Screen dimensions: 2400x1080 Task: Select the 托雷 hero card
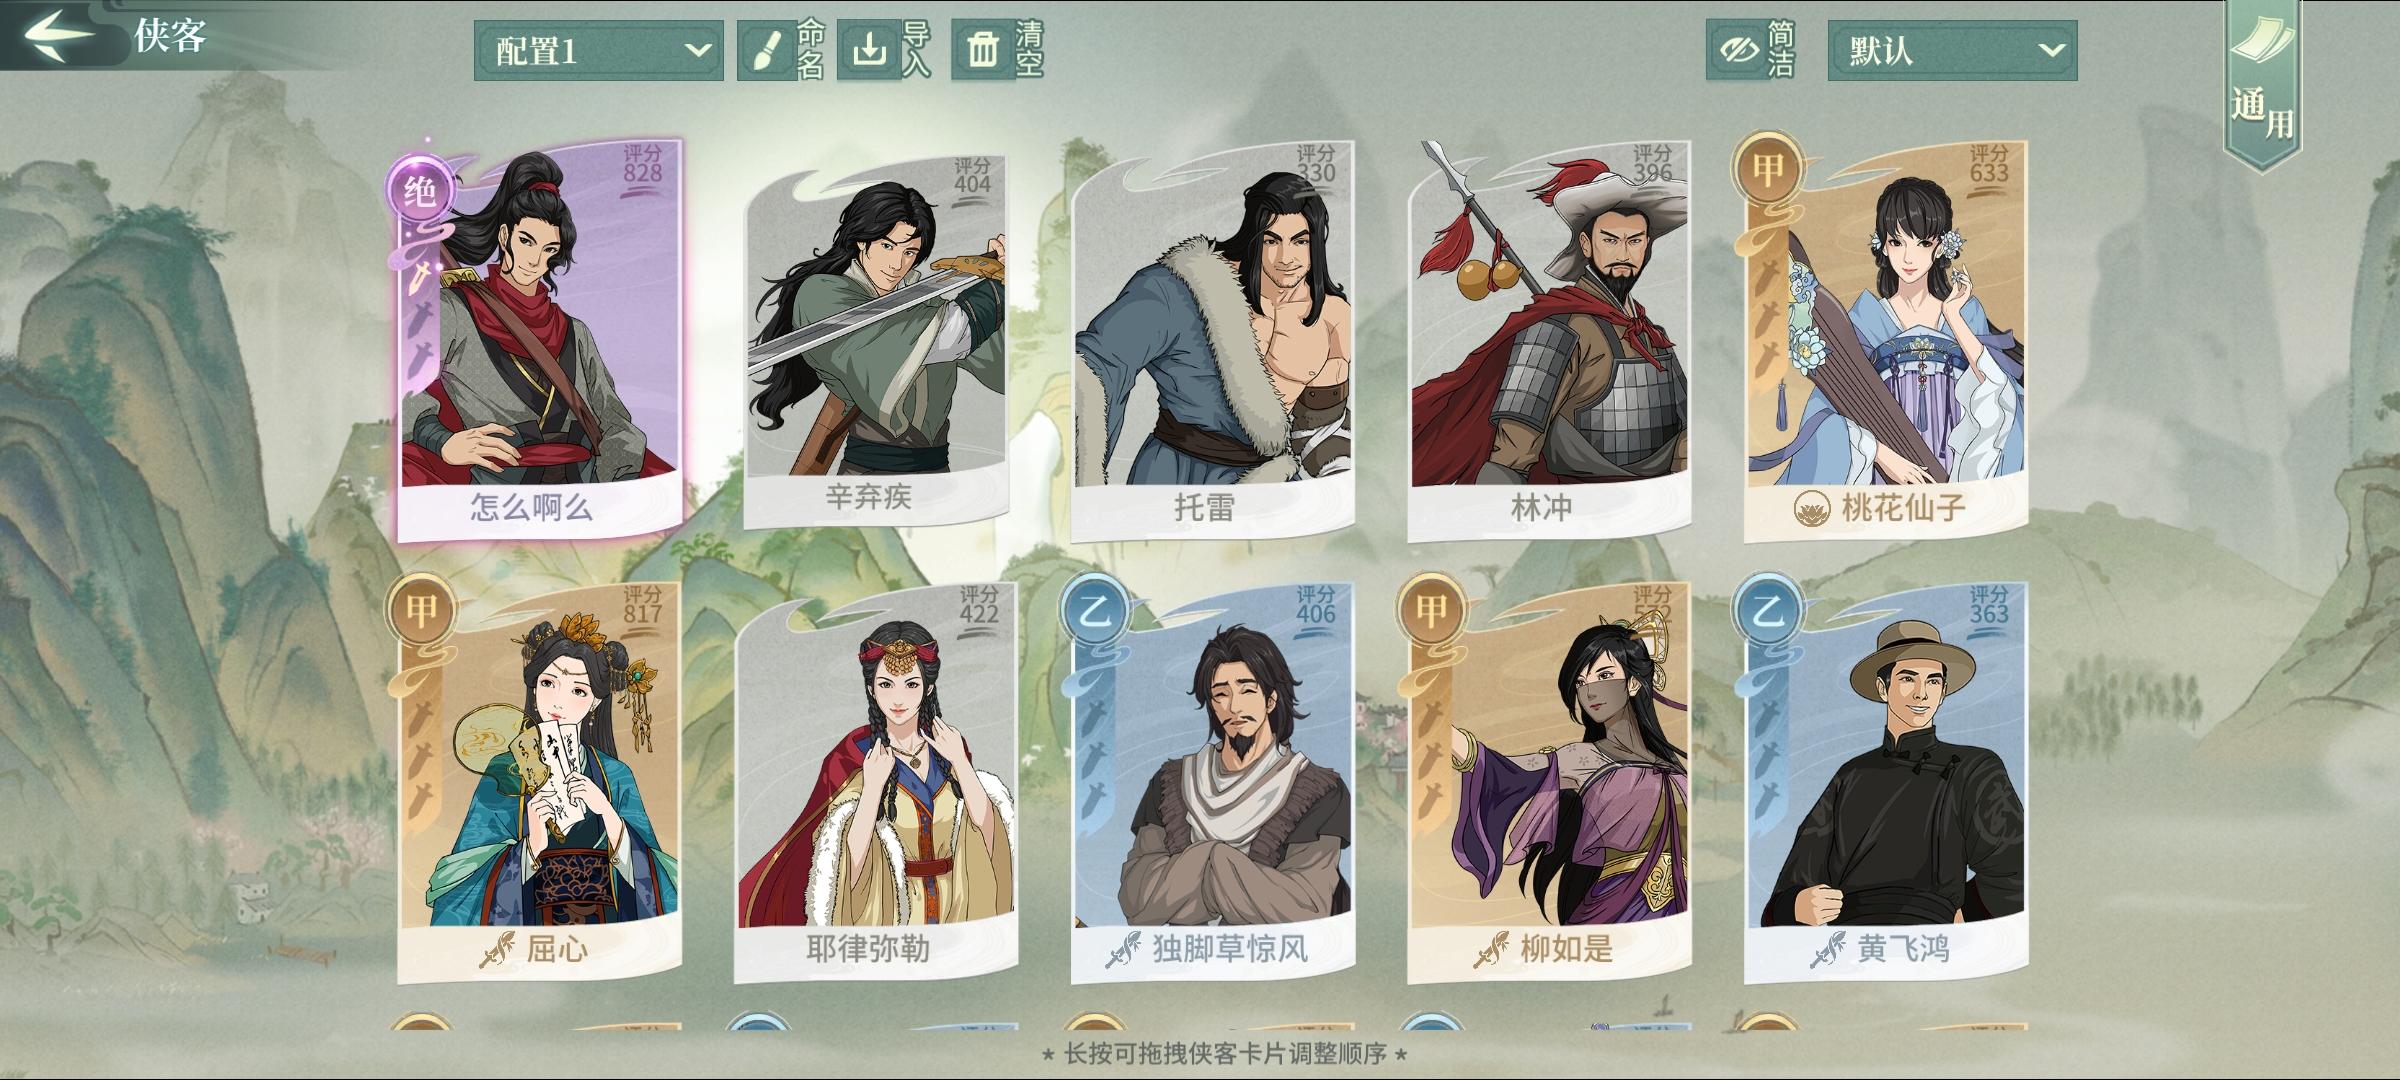pyautogui.click(x=1212, y=340)
